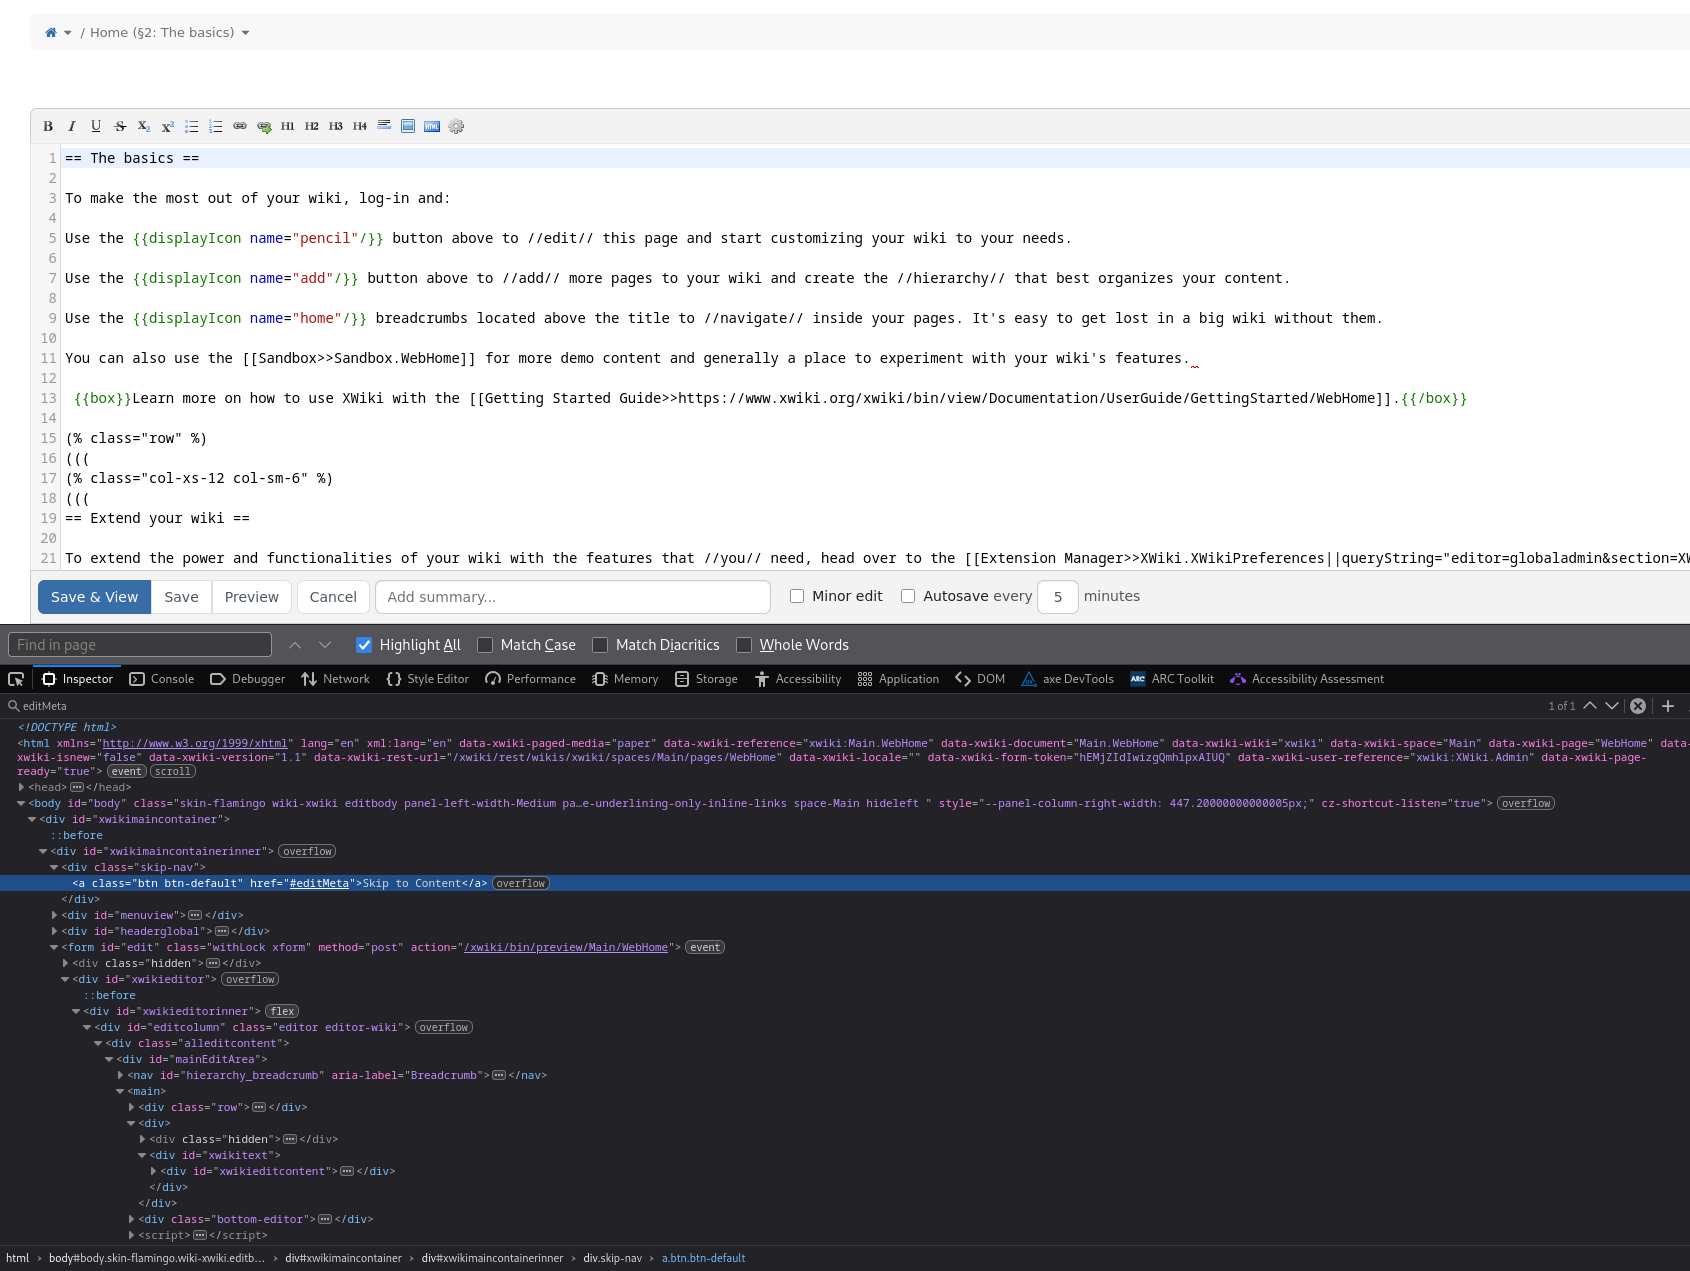Click the Preview button
Viewport: 1690px width, 1271px height.
(x=252, y=597)
